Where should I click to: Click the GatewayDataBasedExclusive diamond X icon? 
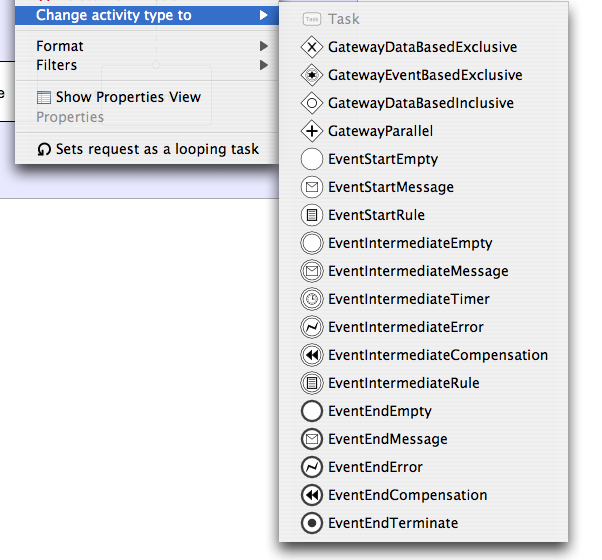point(312,47)
